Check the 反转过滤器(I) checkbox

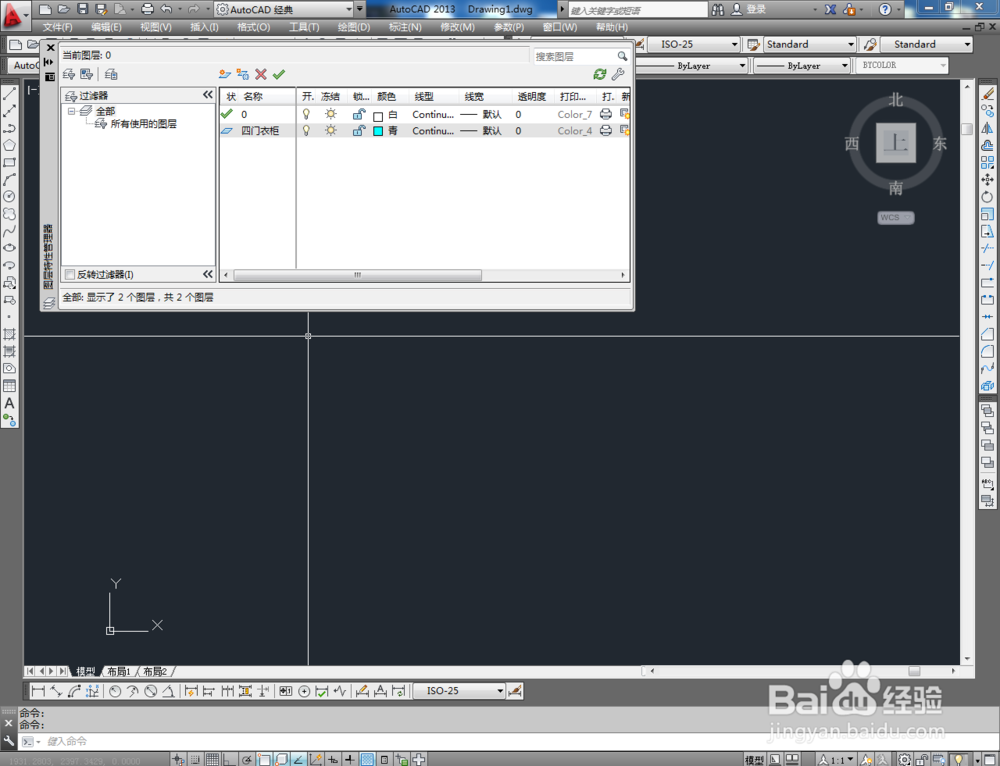click(x=70, y=274)
